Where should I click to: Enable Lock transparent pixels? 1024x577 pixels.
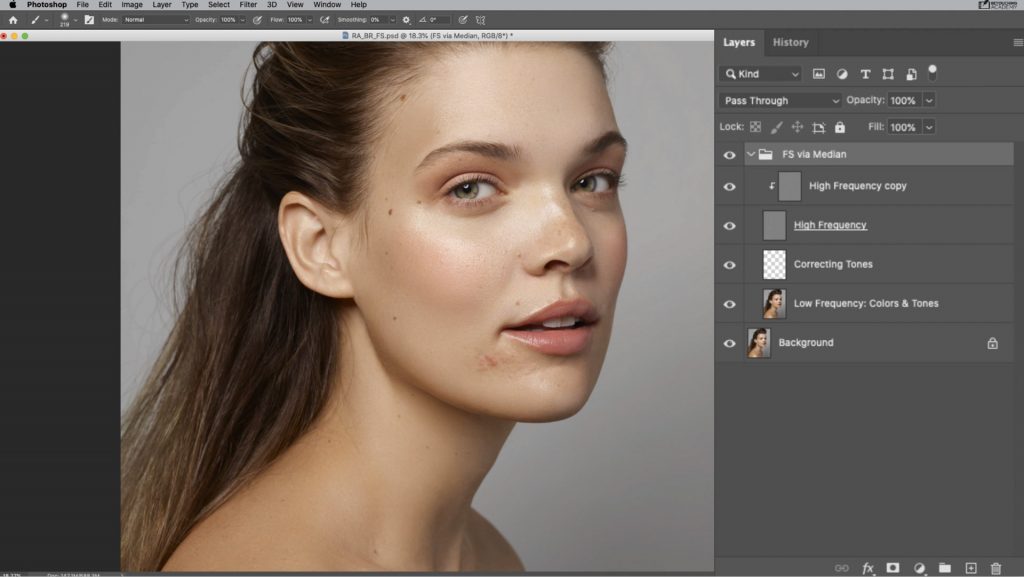(x=757, y=126)
